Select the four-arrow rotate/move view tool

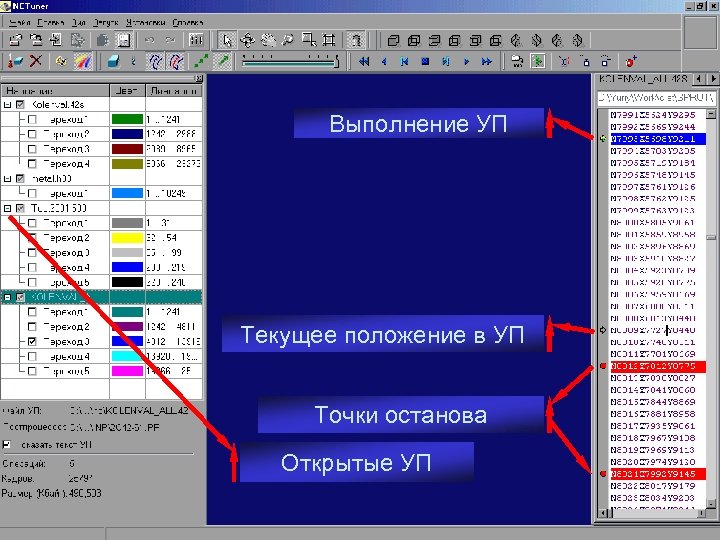[x=247, y=40]
